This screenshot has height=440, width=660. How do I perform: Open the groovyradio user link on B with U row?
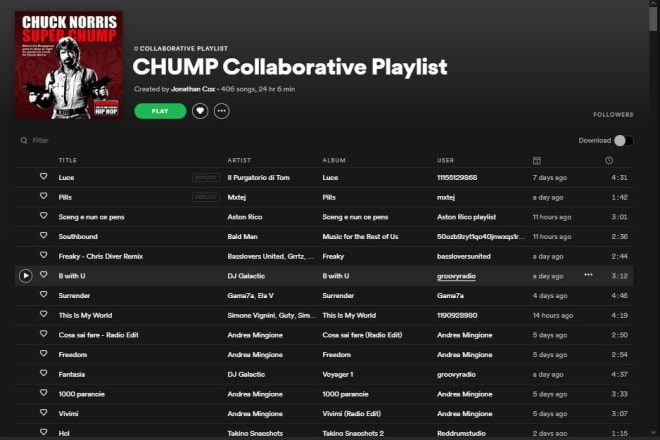coord(456,276)
